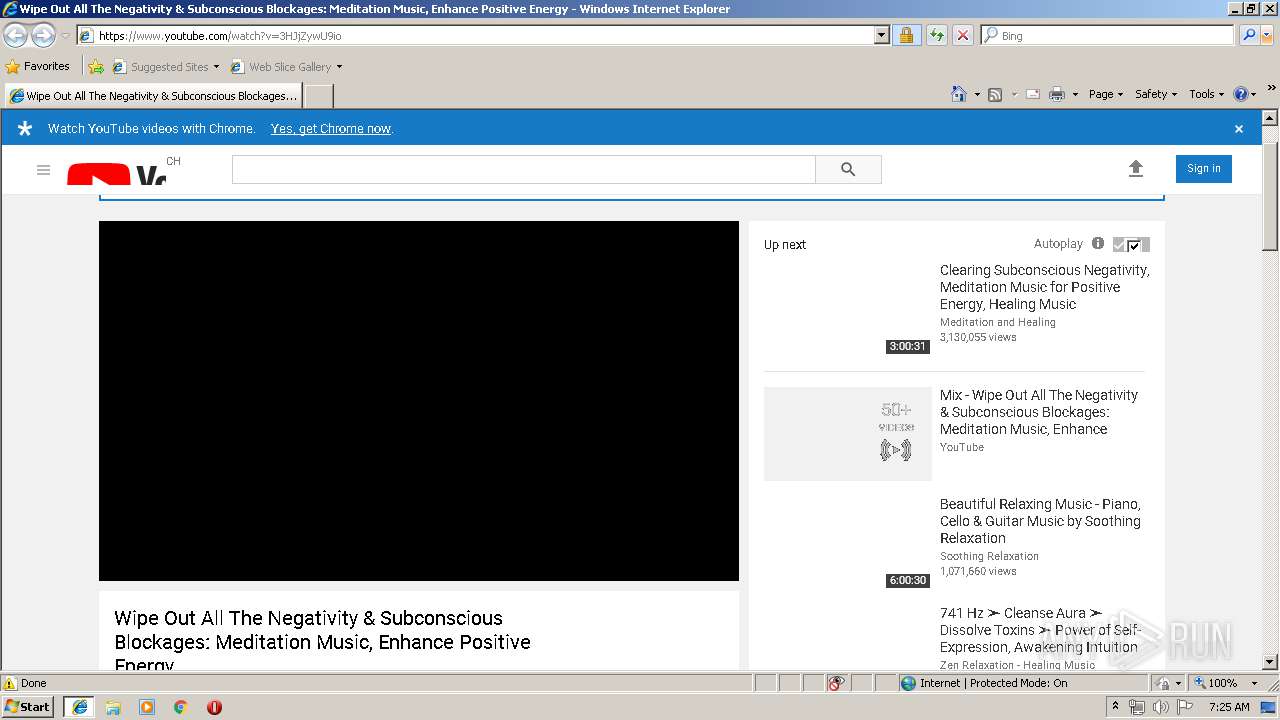Expand the Home button dropdown arrow
This screenshot has width=1280, height=720.
click(977, 95)
